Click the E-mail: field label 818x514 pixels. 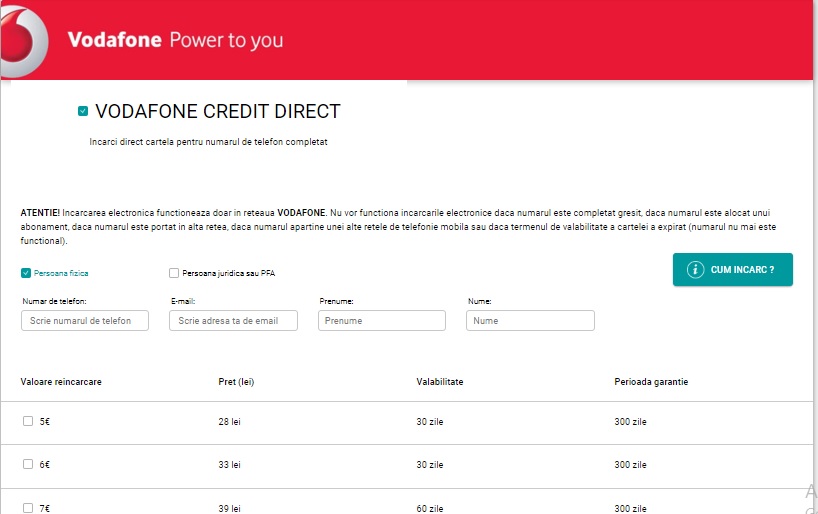(x=183, y=301)
